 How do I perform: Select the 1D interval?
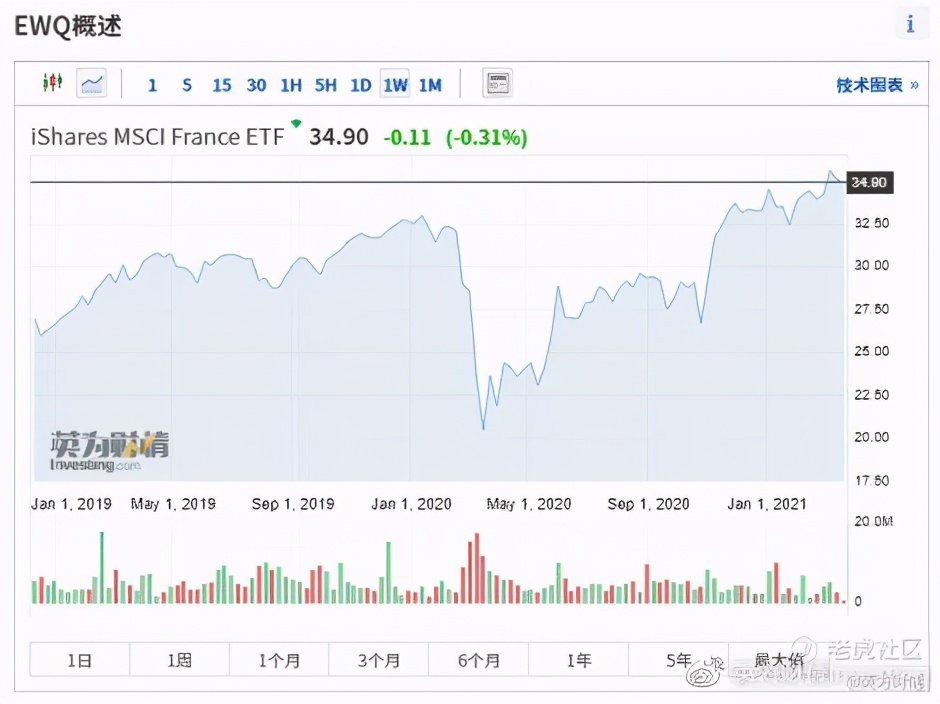pos(360,85)
